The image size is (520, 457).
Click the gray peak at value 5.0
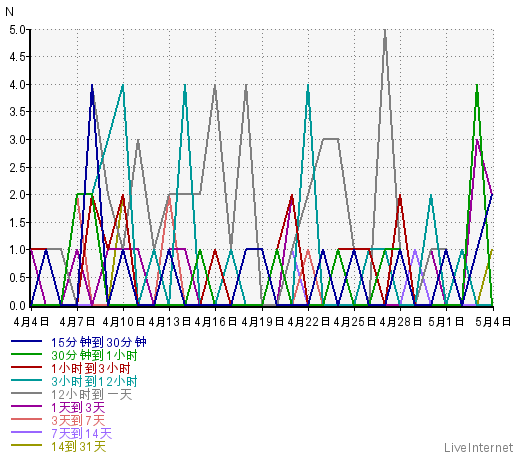pos(385,31)
